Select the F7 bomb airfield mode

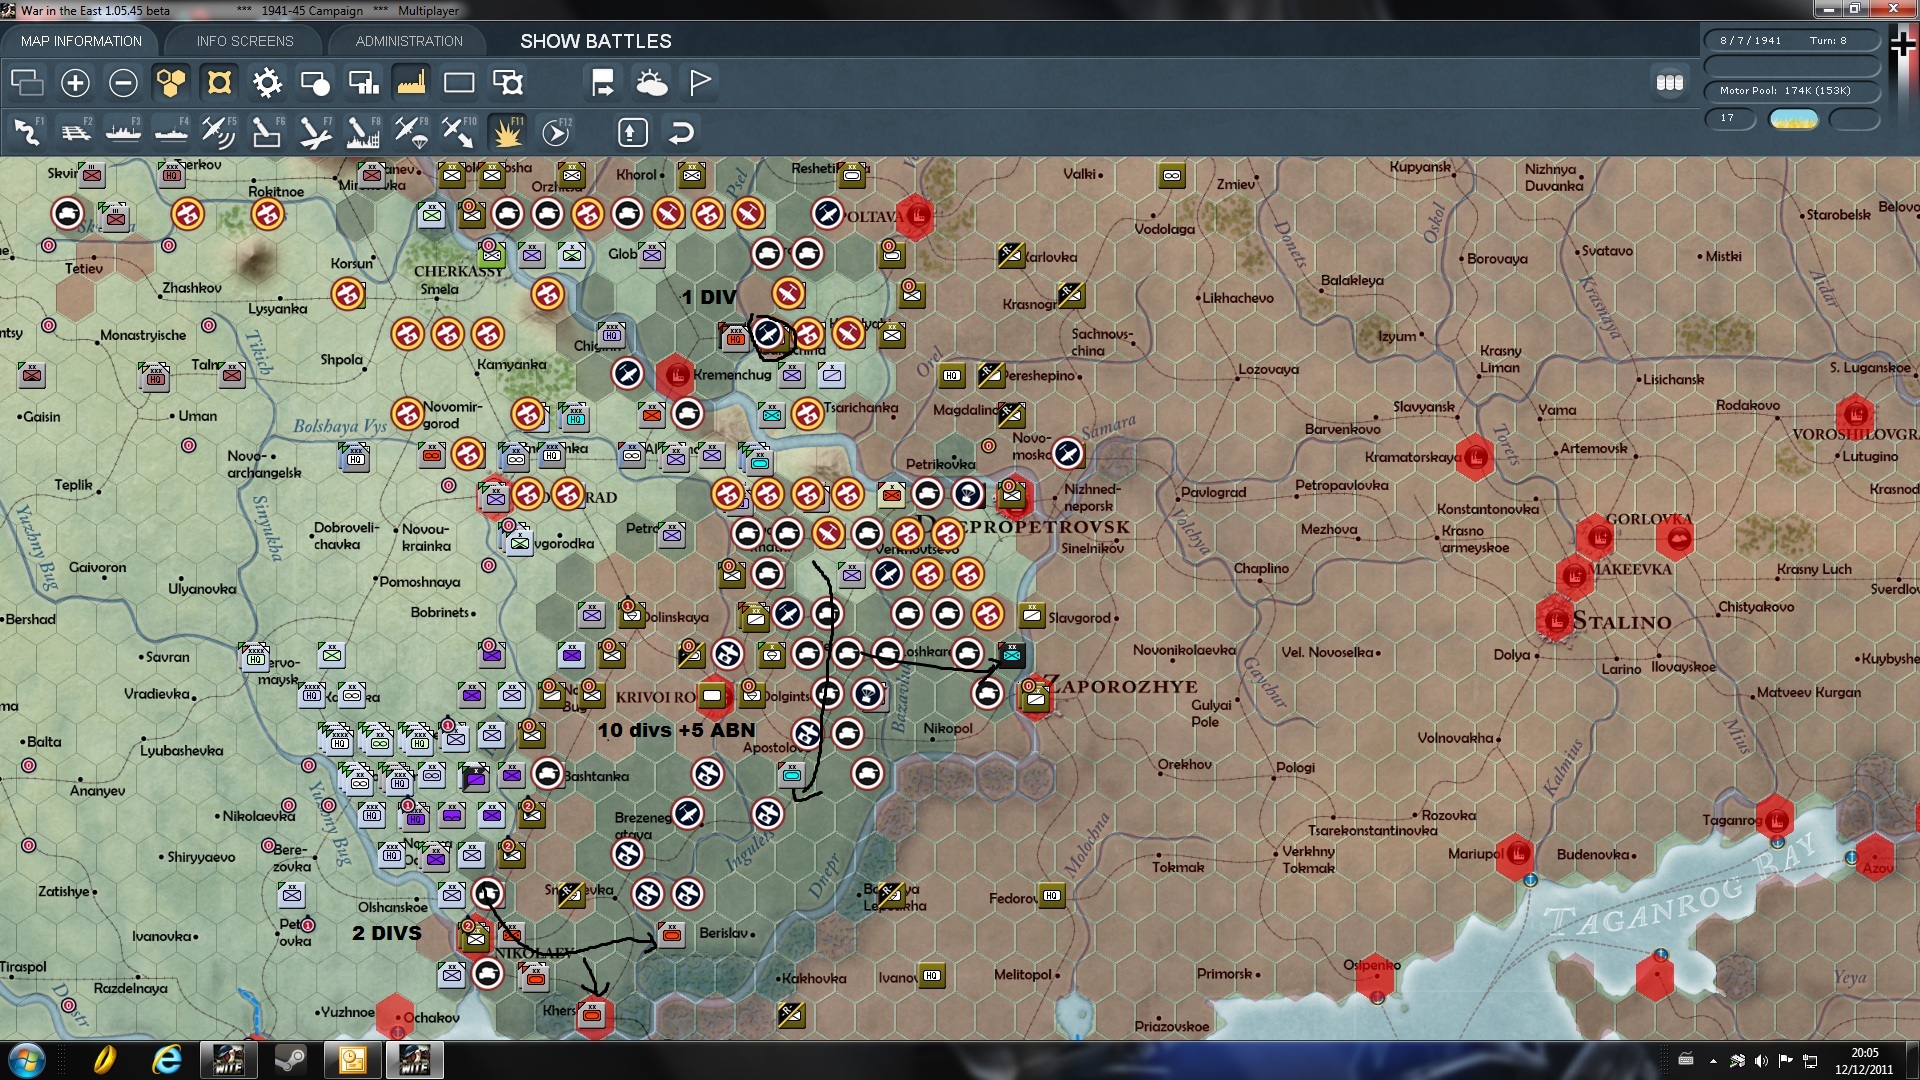315,132
